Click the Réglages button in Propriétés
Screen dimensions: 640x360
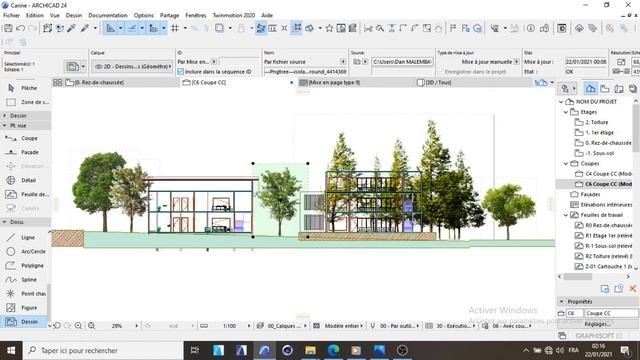[x=598, y=324]
